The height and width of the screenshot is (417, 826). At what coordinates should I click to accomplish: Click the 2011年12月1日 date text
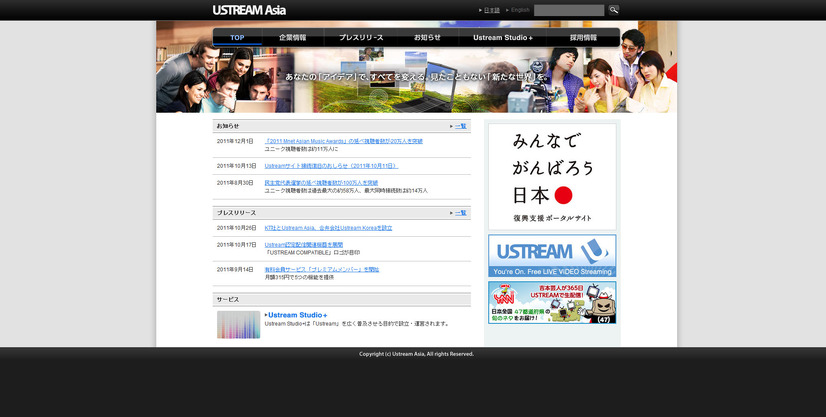pyautogui.click(x=235, y=141)
